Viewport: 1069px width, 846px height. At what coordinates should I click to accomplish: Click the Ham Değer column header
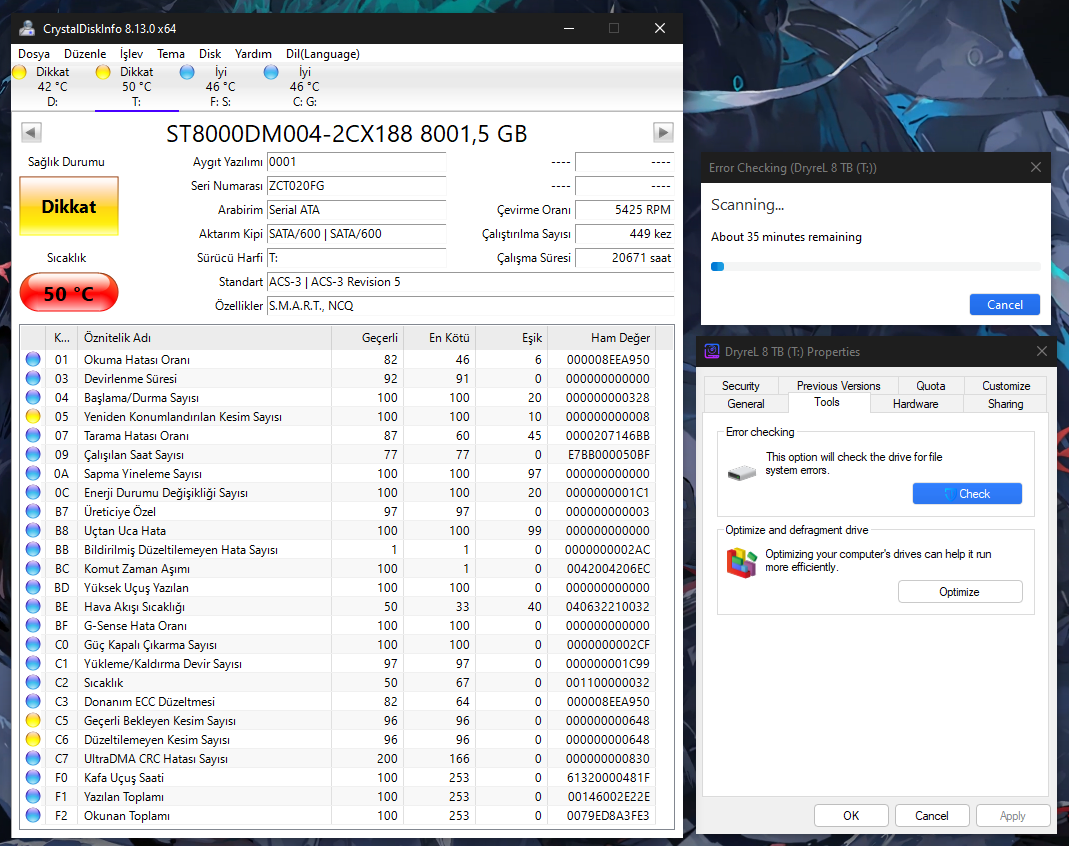pyautogui.click(x=601, y=337)
